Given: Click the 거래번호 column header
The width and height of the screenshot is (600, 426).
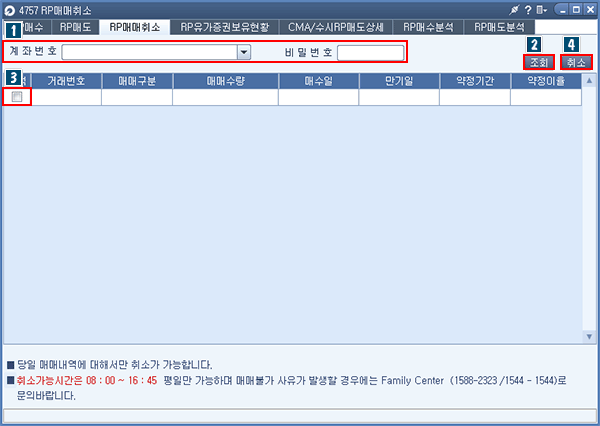Looking at the screenshot, I should pyautogui.click(x=66, y=81).
